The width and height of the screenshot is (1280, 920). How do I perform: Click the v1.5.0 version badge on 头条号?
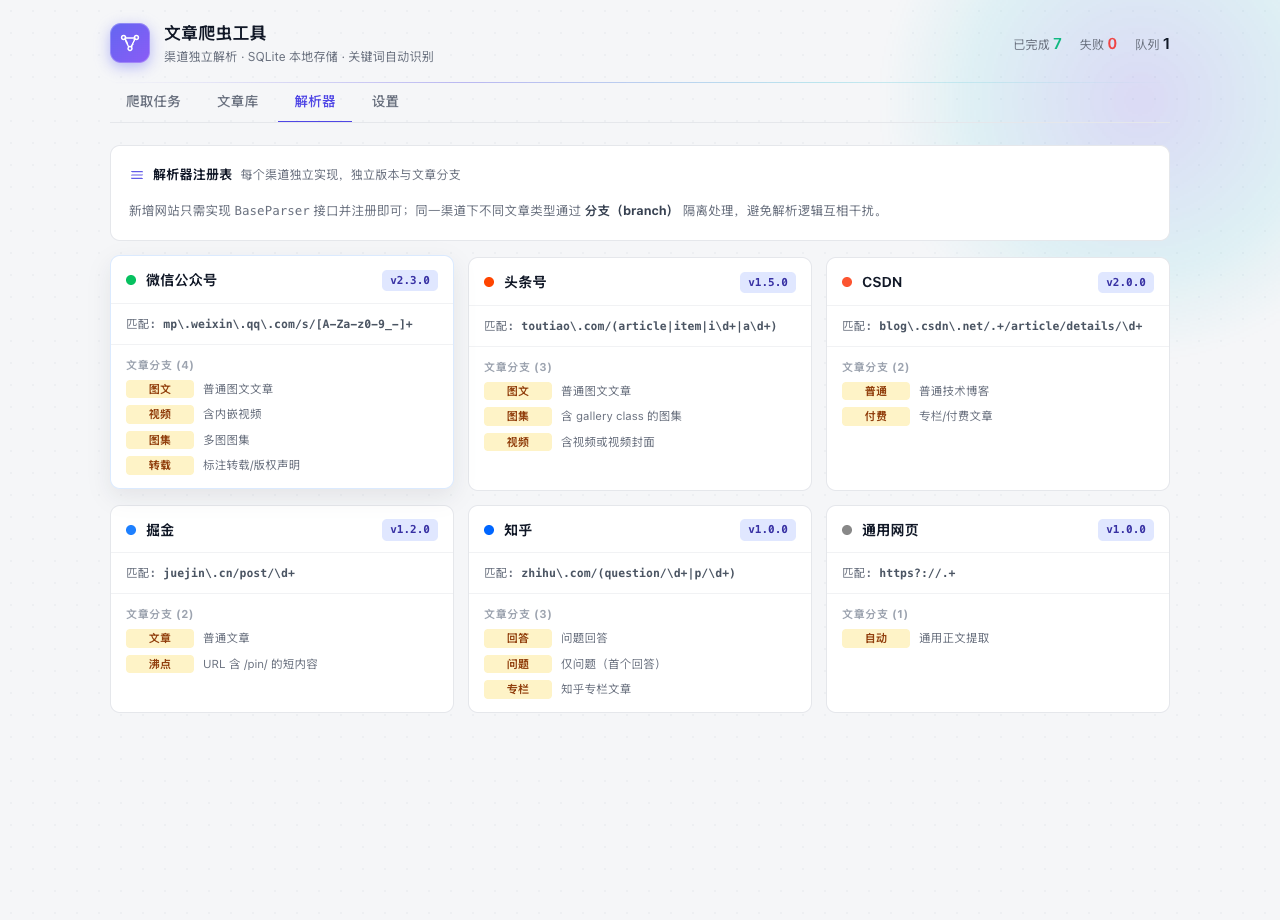click(x=768, y=282)
